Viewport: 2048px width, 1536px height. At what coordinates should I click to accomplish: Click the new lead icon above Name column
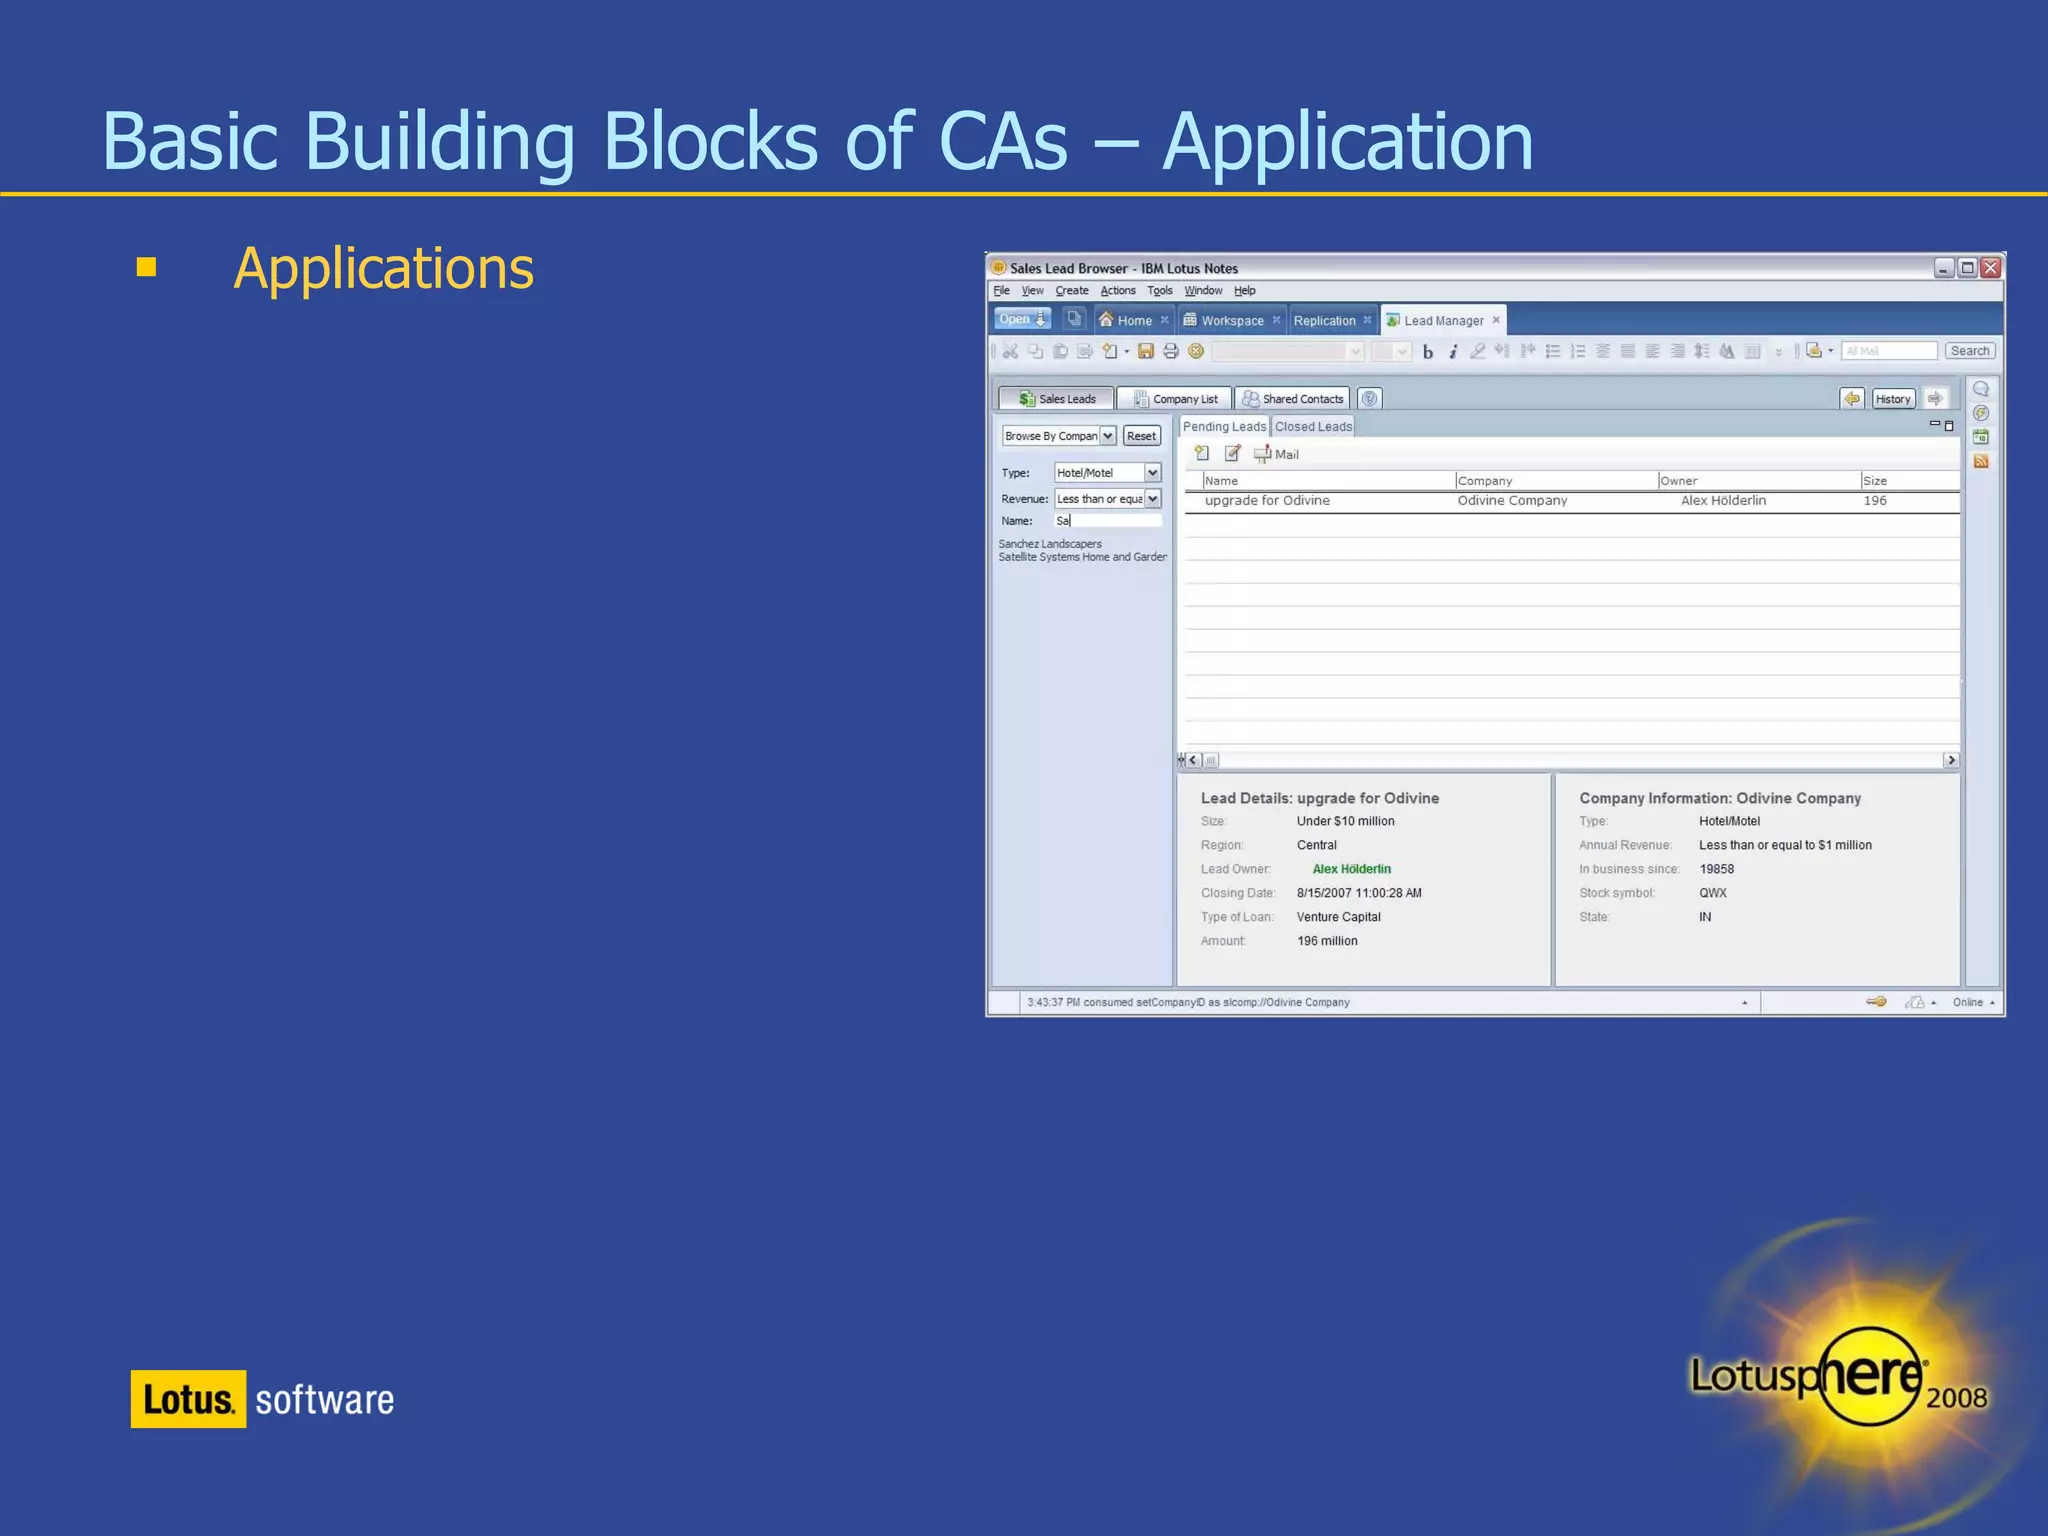tap(1202, 454)
